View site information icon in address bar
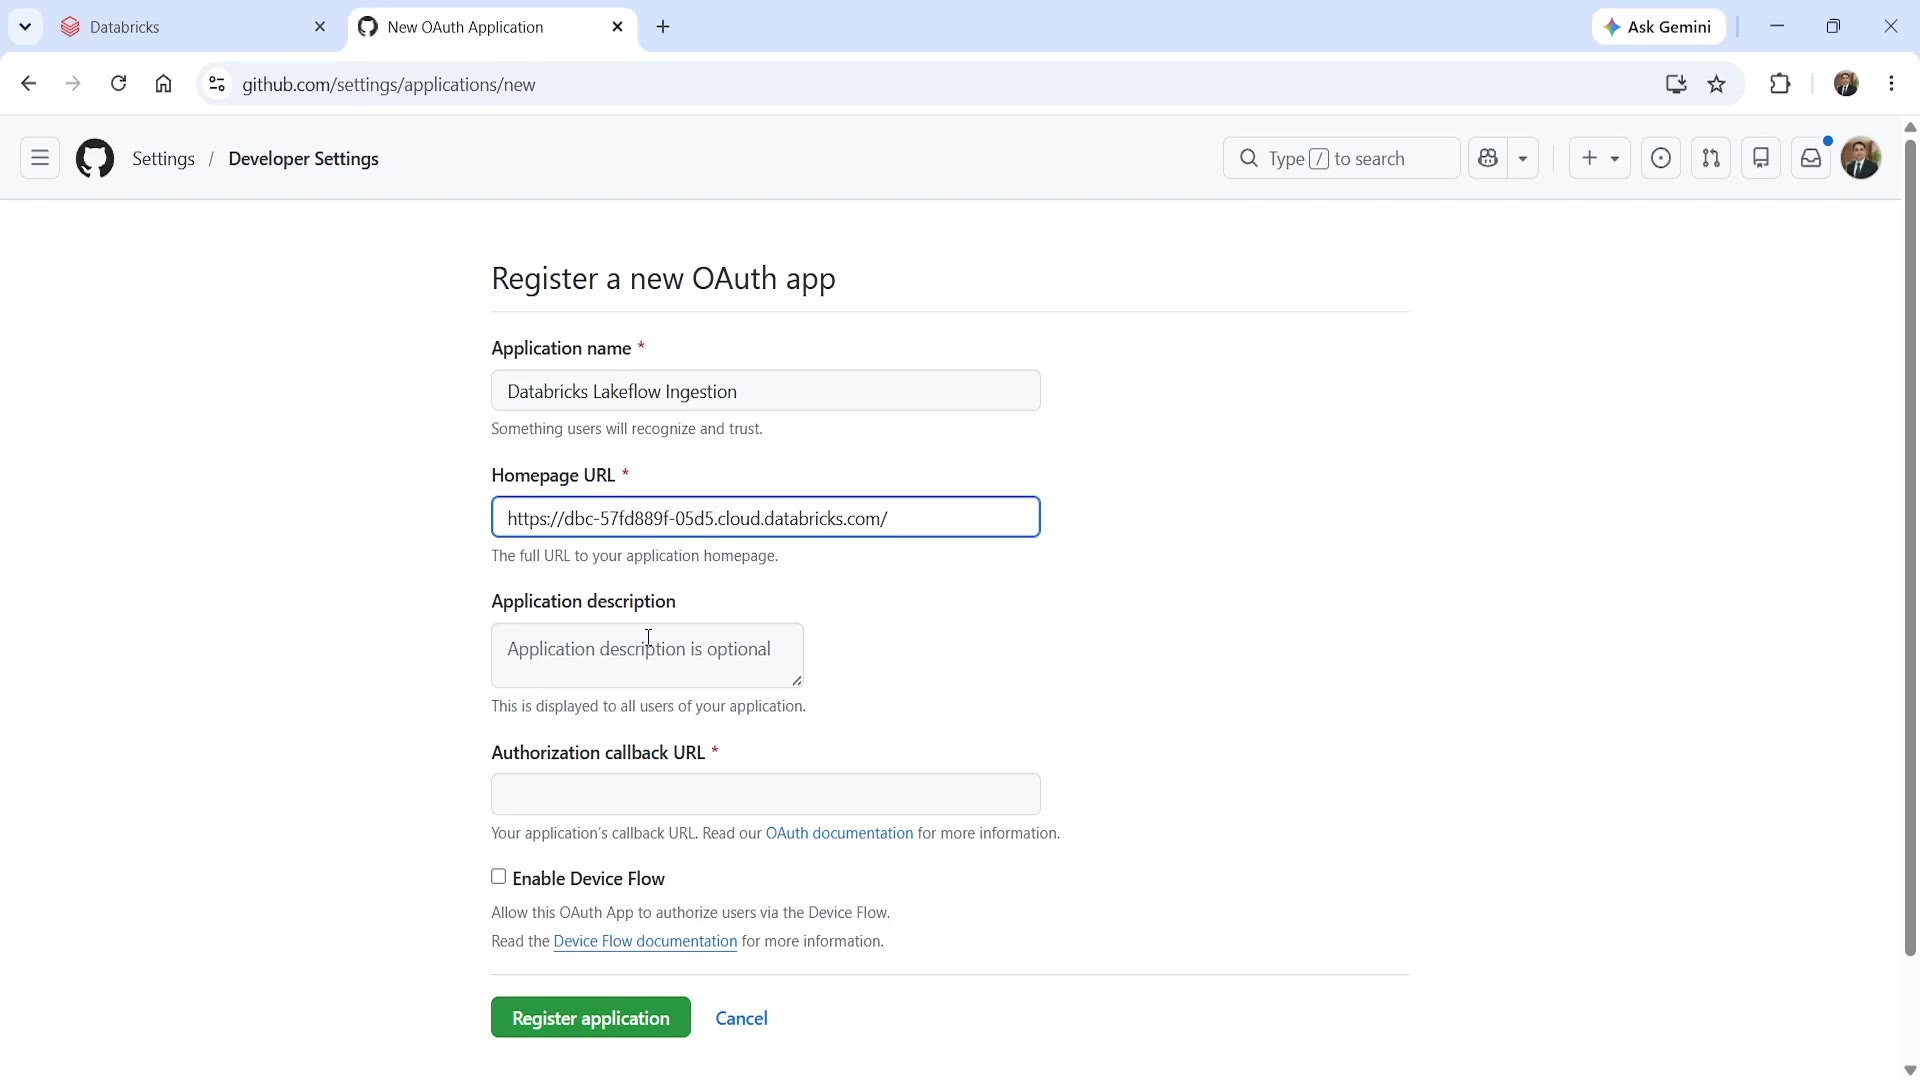This screenshot has width=1920, height=1080. 217,85
